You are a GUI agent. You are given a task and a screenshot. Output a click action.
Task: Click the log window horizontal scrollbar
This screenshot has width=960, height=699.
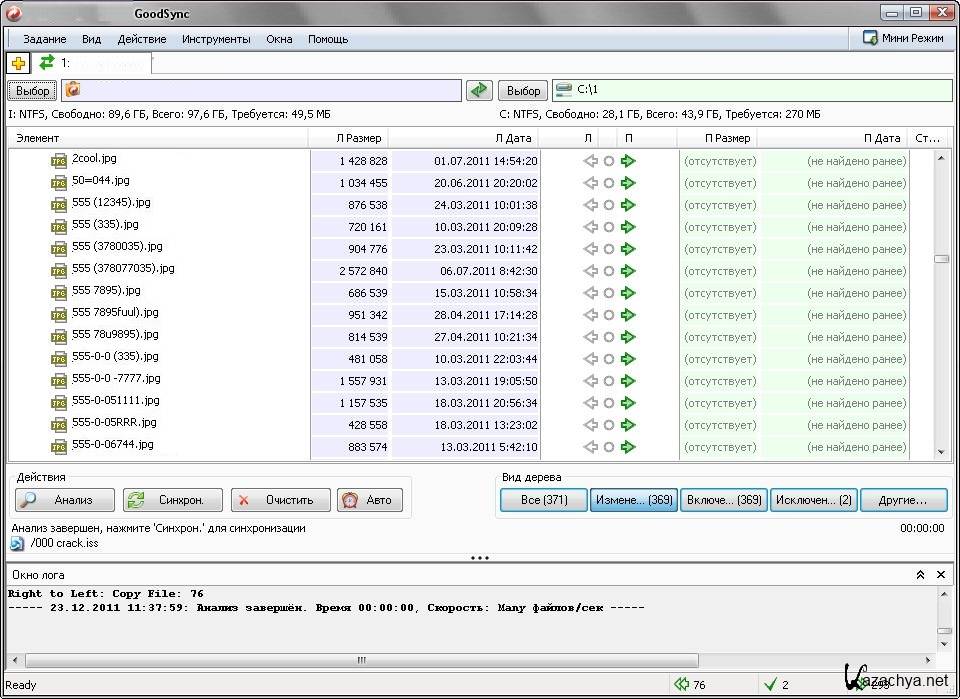tap(360, 660)
